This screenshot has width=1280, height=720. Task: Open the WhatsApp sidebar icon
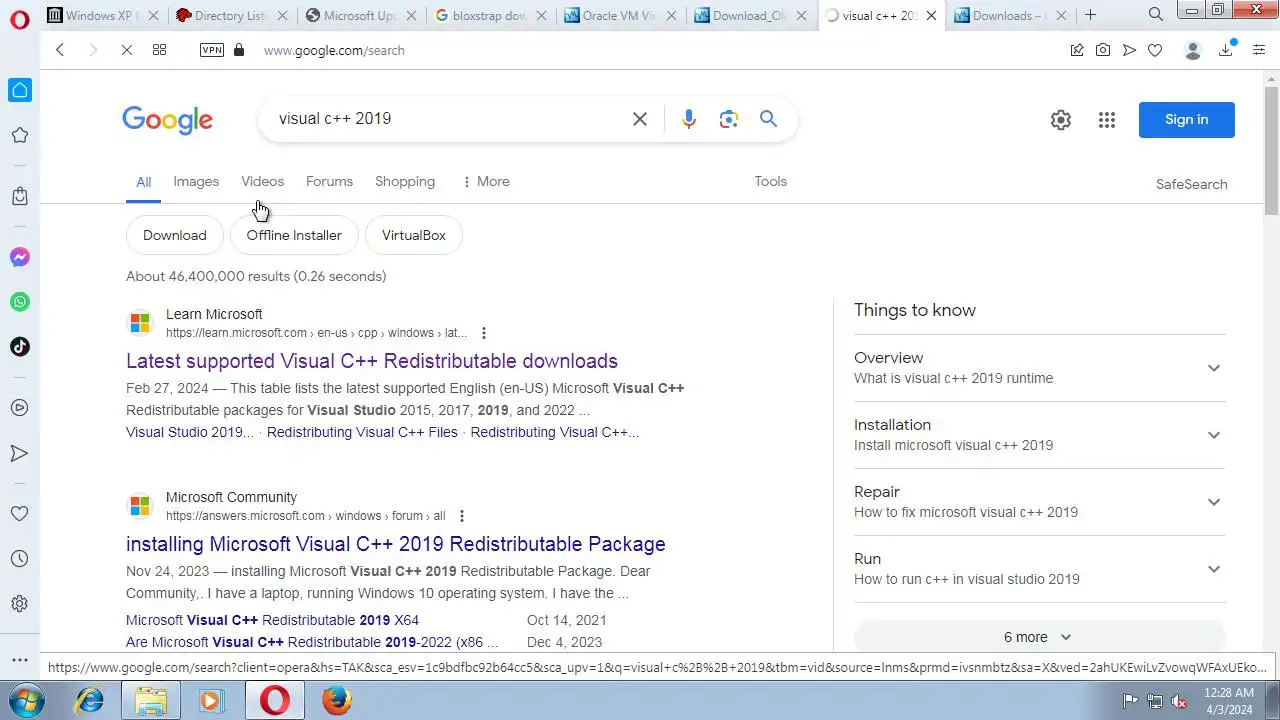click(x=20, y=302)
